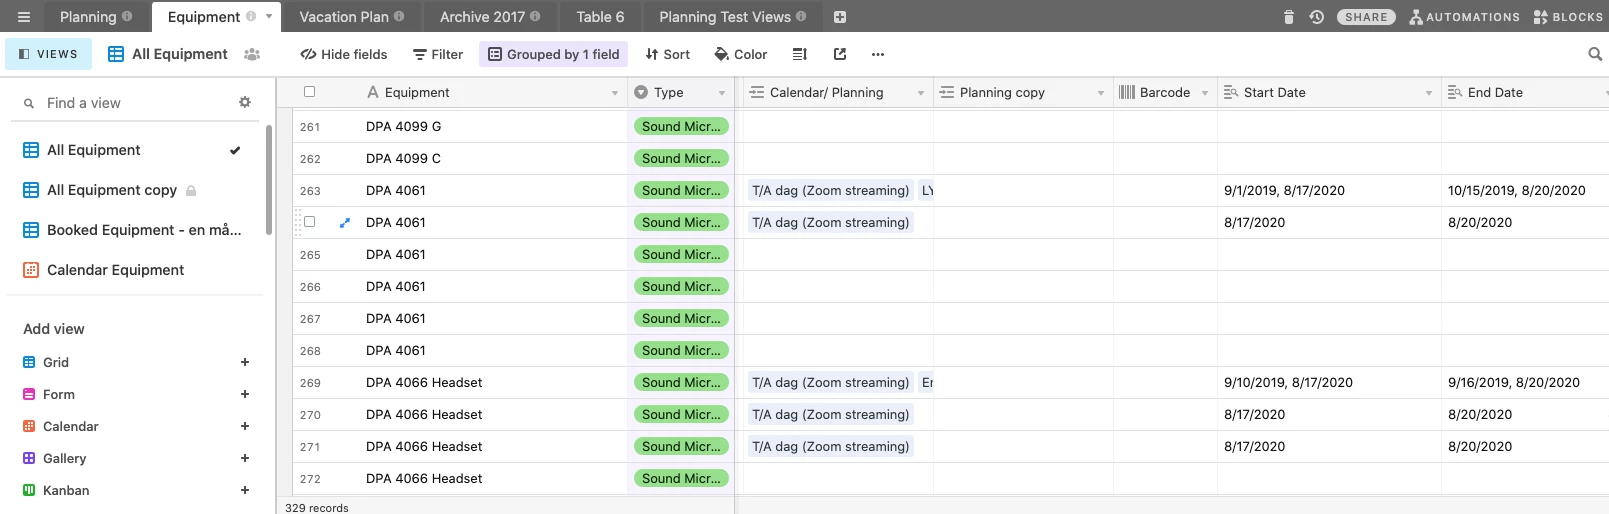Viewport: 1609px width, 514px height.
Task: Click DPA 4099 C equipment cell
Action: pos(403,159)
